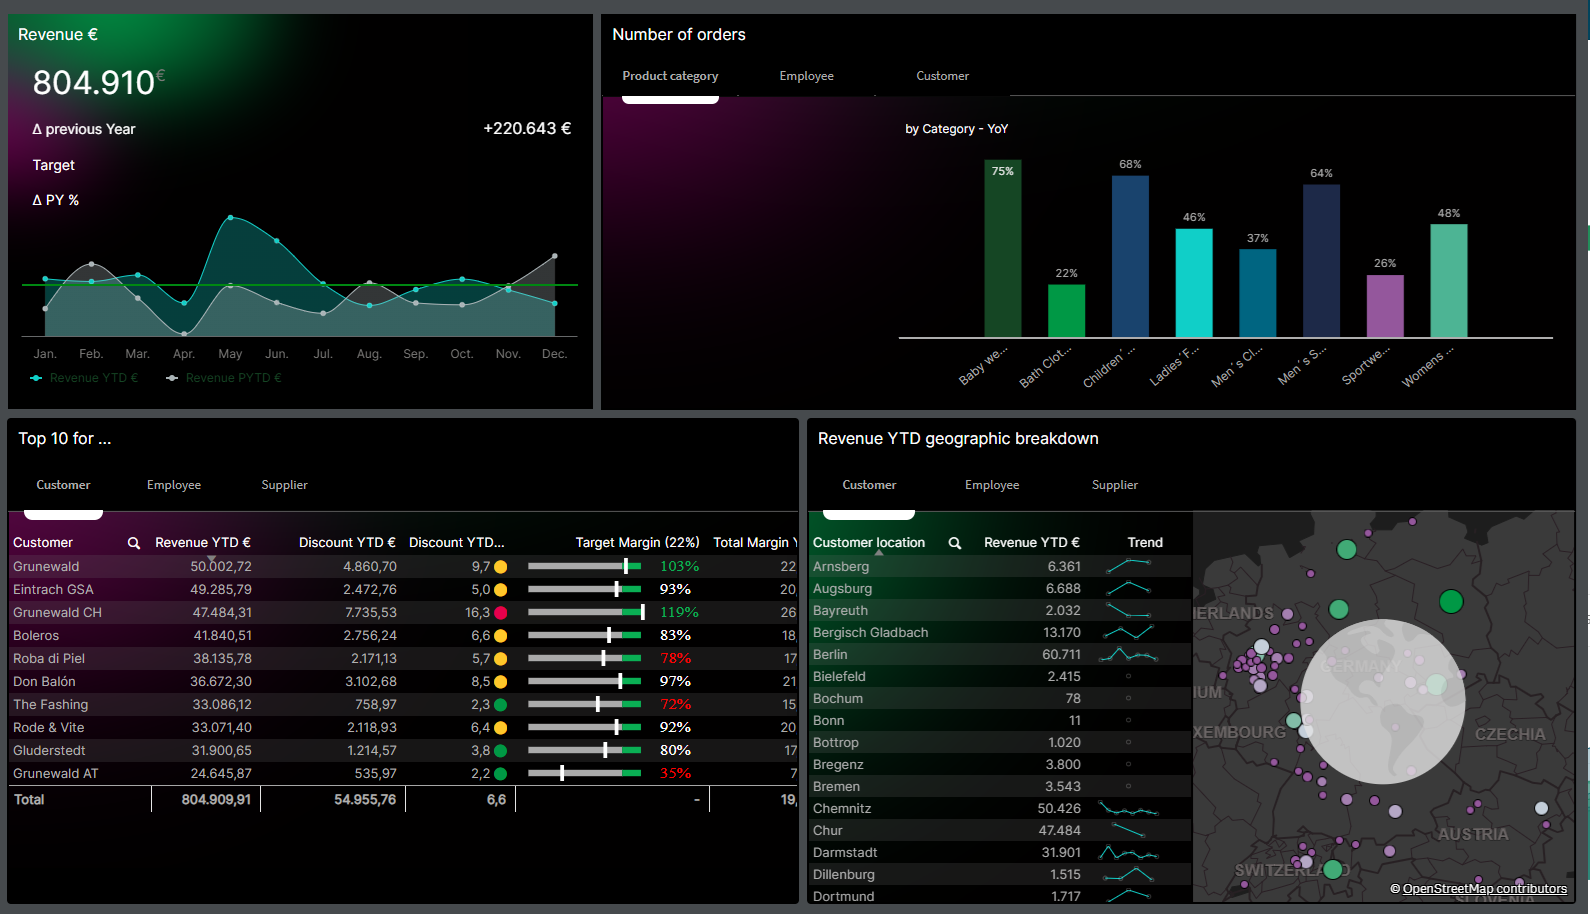Click the search icon beside Customer location header

coord(955,543)
